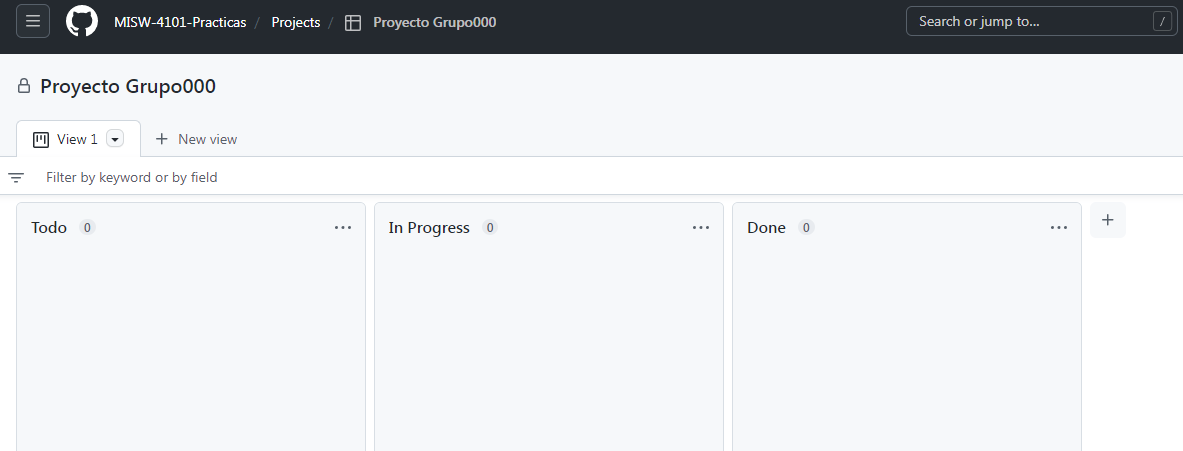This screenshot has height=451, width=1183.
Task: Expand the View 1 dropdown arrow
Action: 115,140
